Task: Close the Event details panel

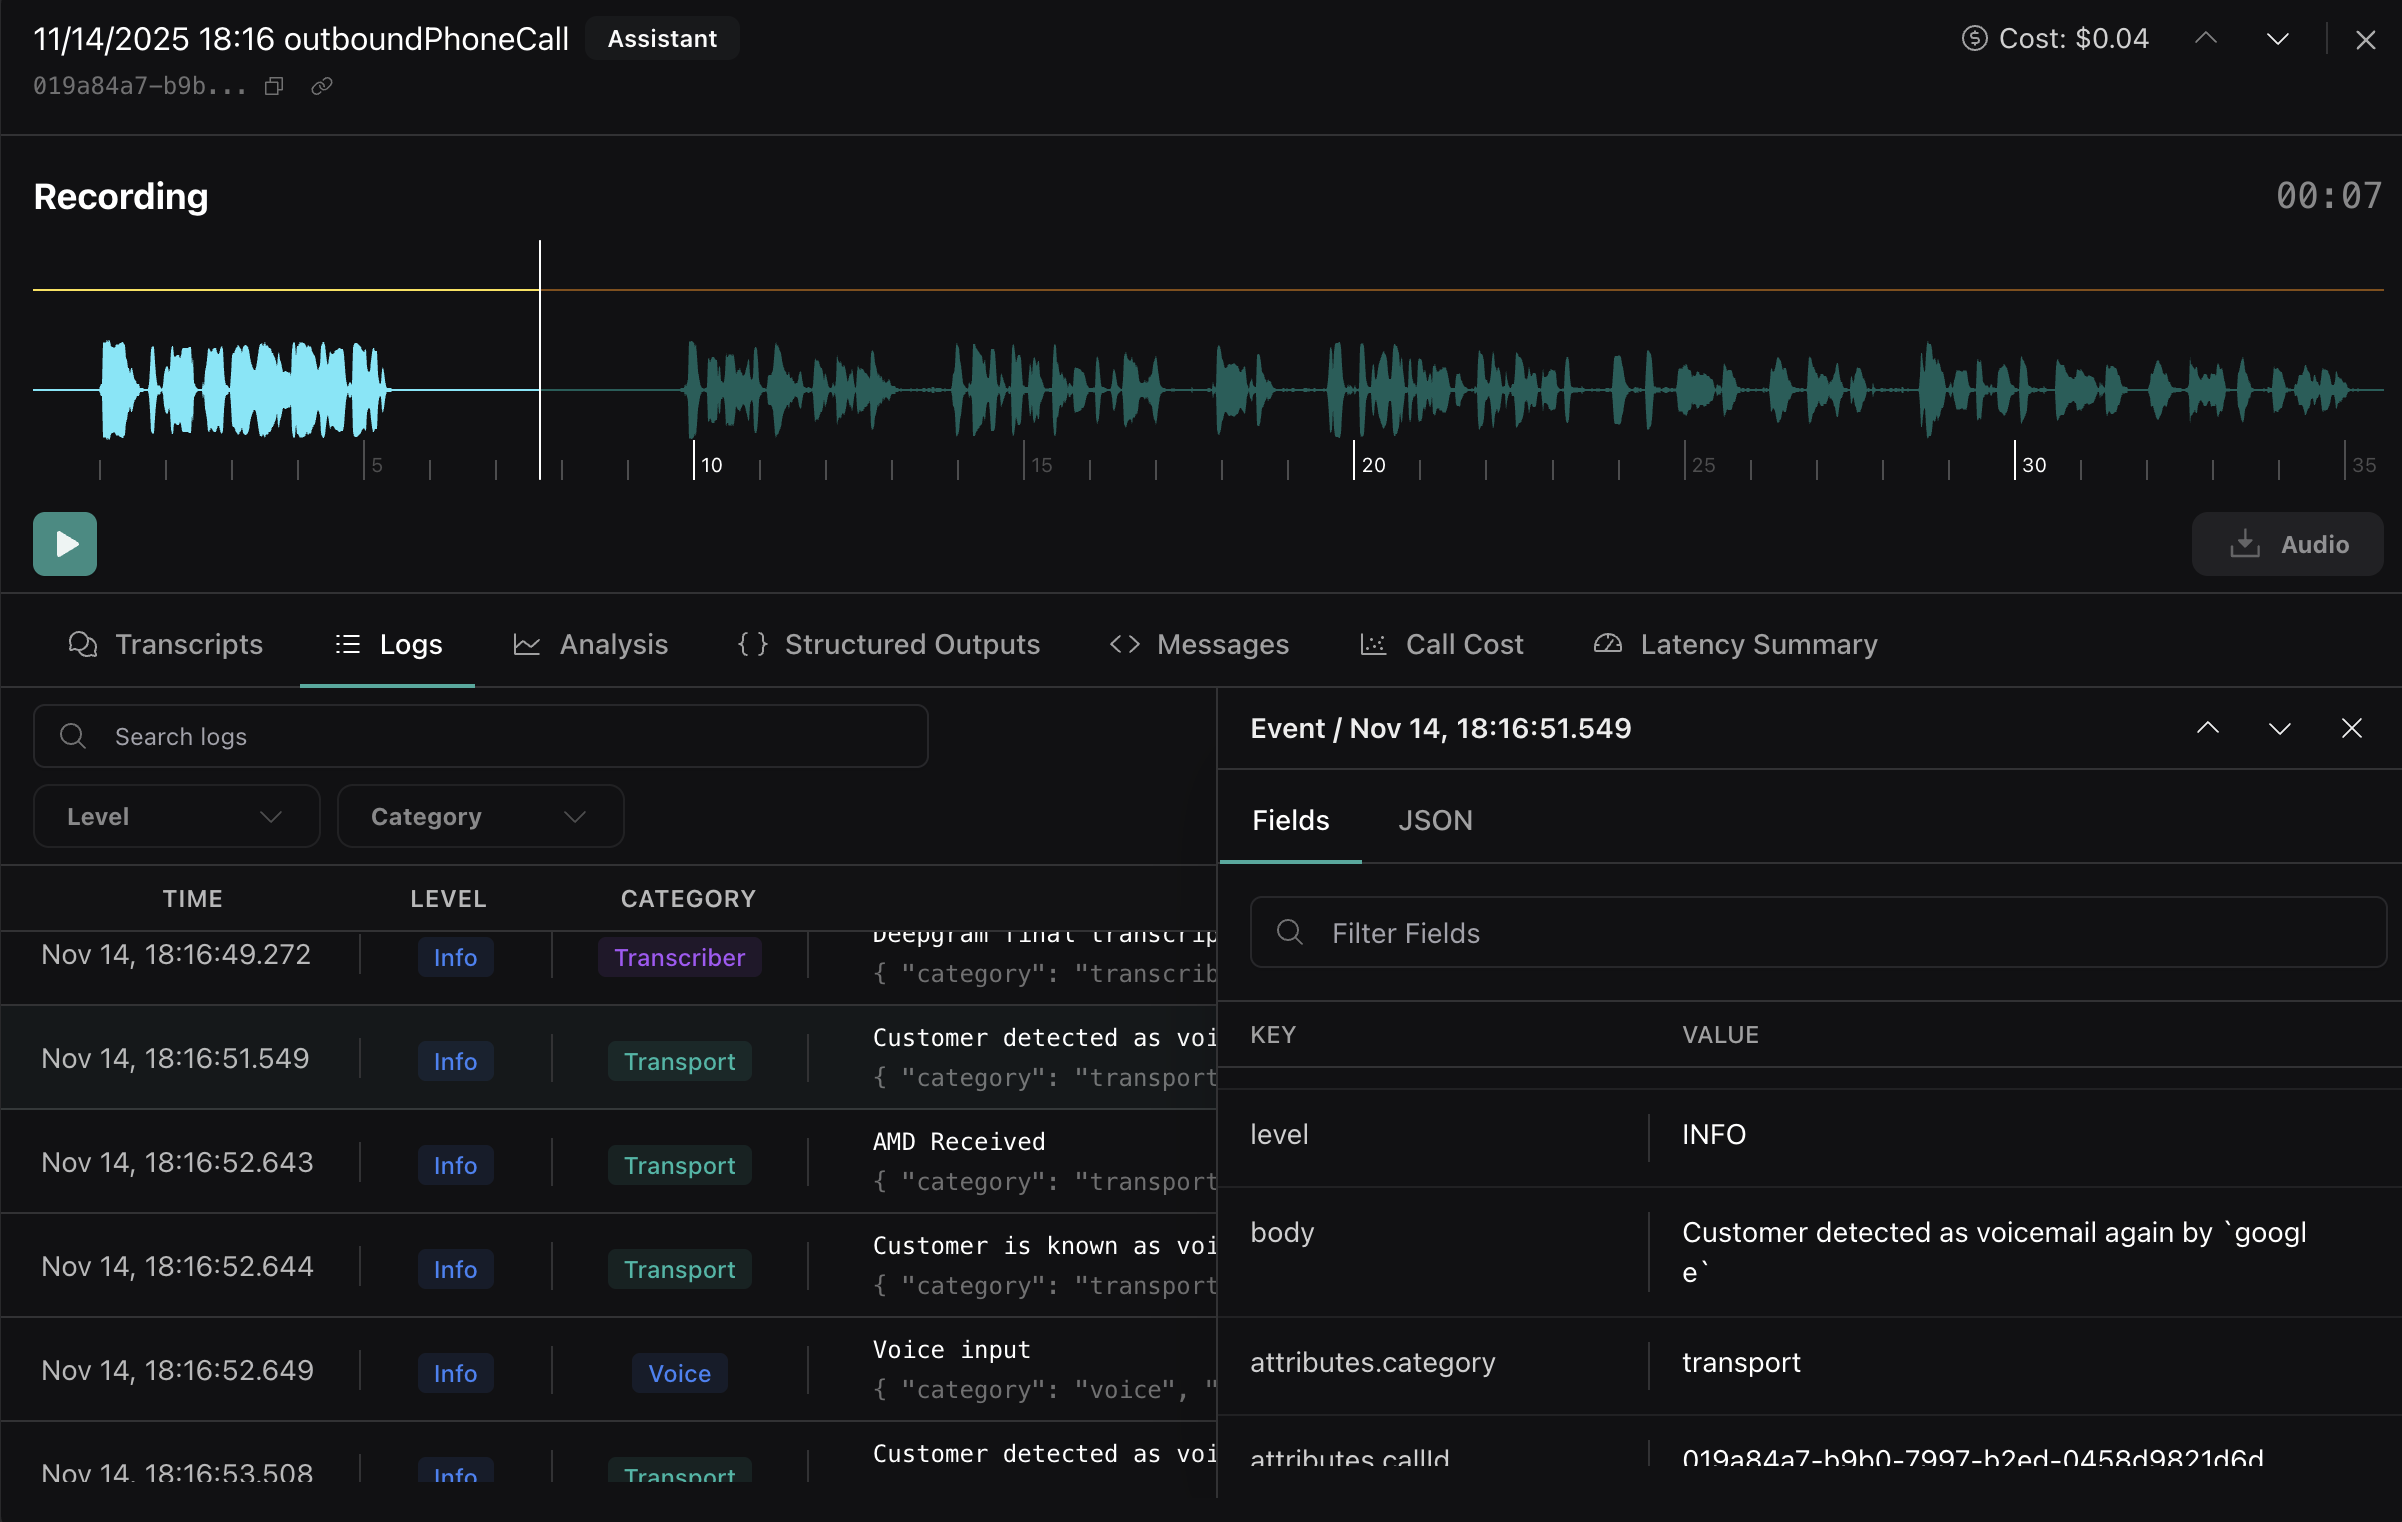Action: 2351,728
